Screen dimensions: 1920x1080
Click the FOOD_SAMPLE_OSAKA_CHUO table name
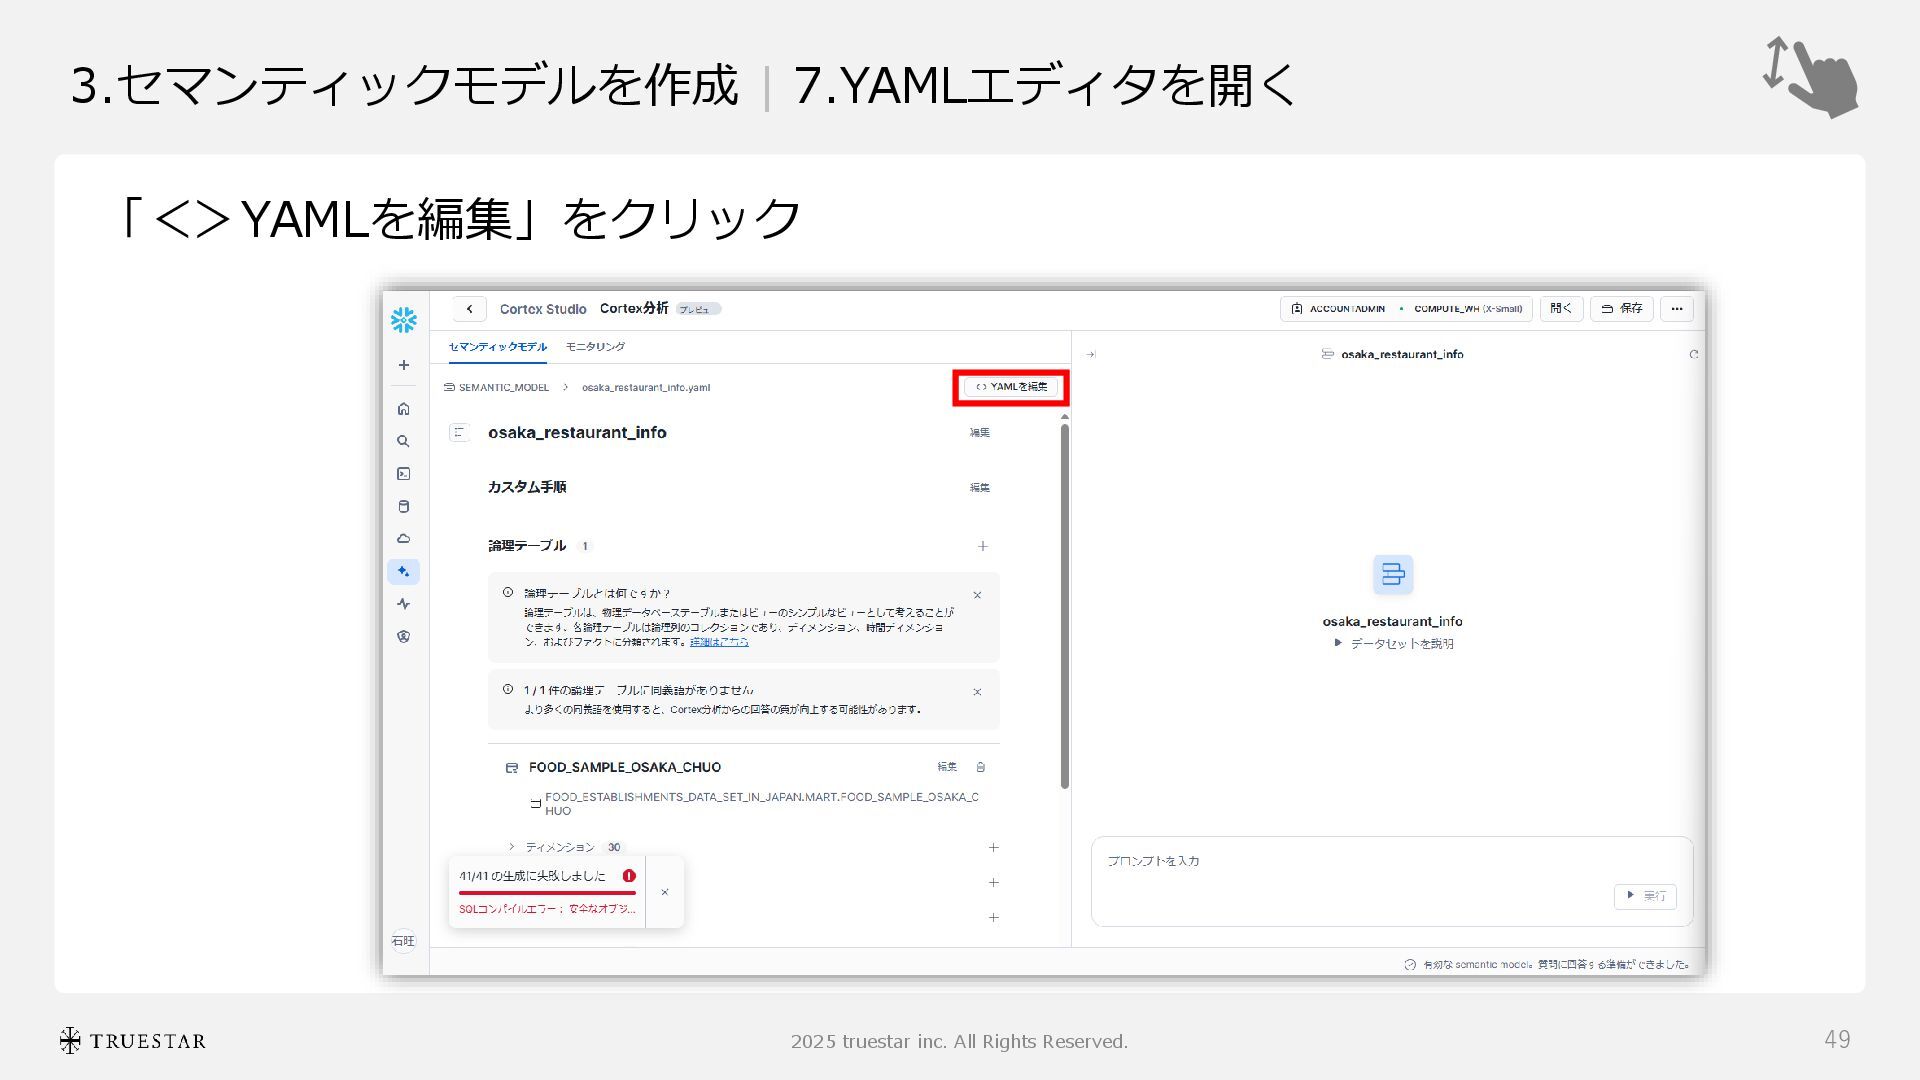[x=625, y=767]
